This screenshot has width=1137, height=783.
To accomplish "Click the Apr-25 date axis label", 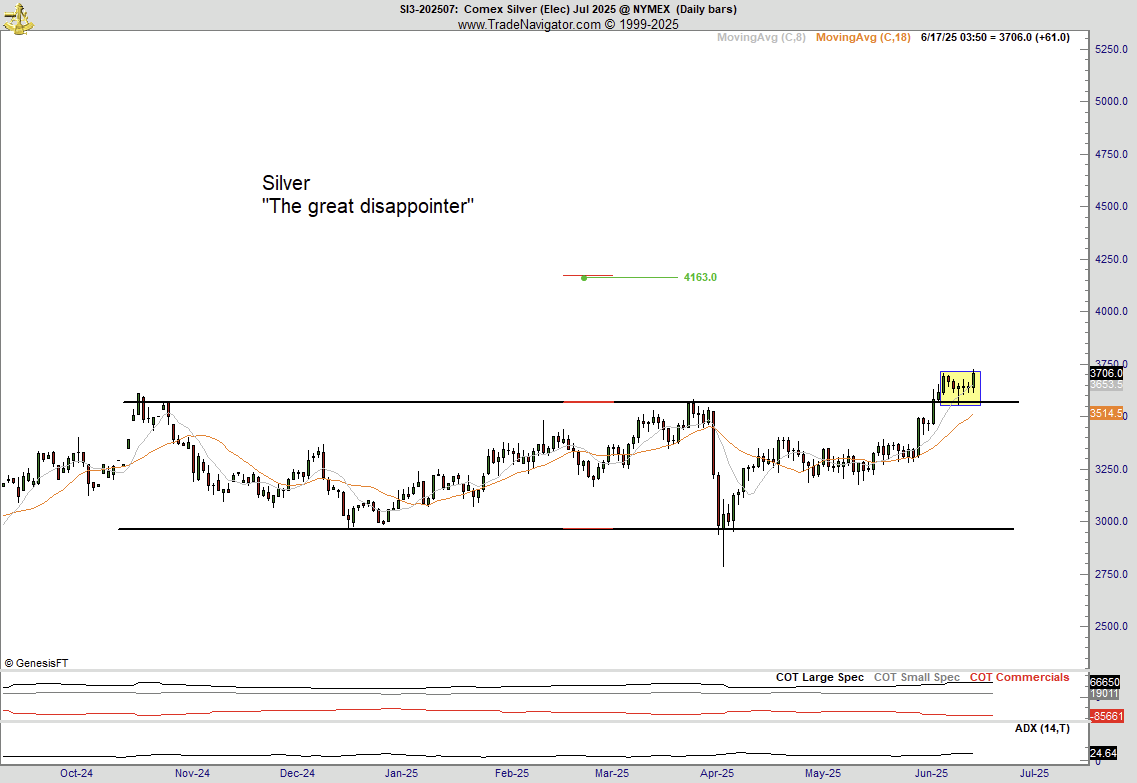I will pyautogui.click(x=717, y=774).
